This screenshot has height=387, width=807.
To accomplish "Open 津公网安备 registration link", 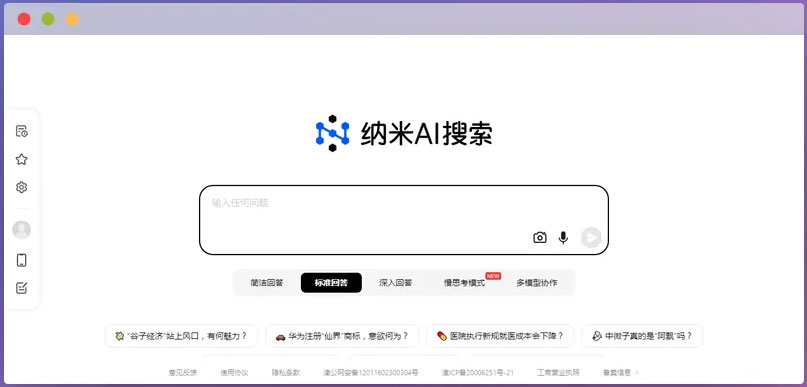I will click(371, 373).
